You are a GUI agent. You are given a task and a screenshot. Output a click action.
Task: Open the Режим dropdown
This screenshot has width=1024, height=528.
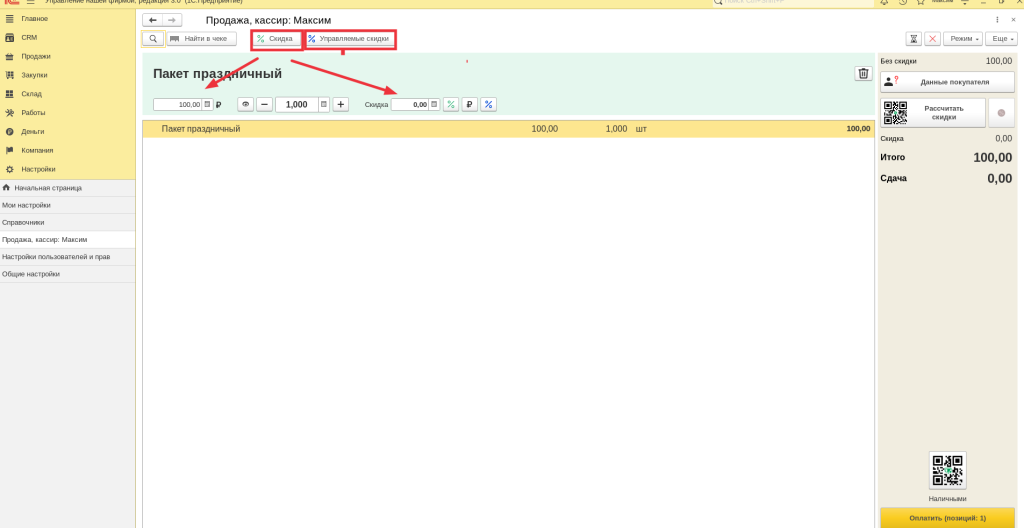pos(963,39)
